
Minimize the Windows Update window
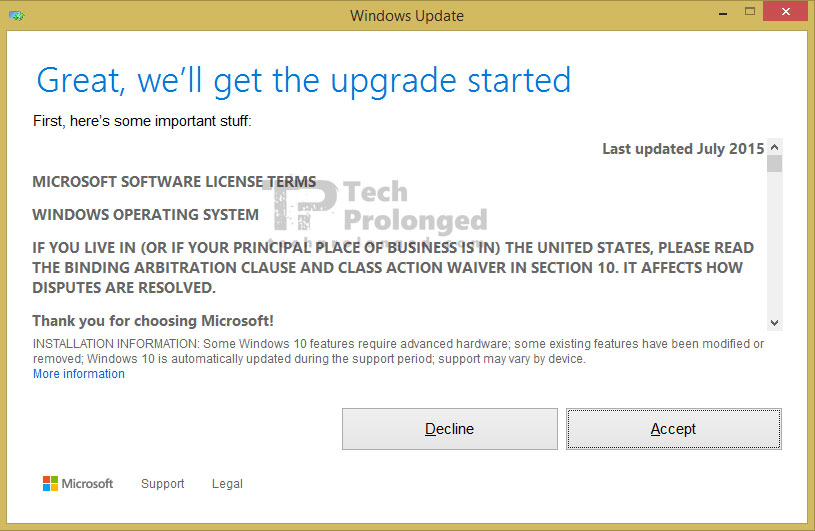pyautogui.click(x=722, y=14)
